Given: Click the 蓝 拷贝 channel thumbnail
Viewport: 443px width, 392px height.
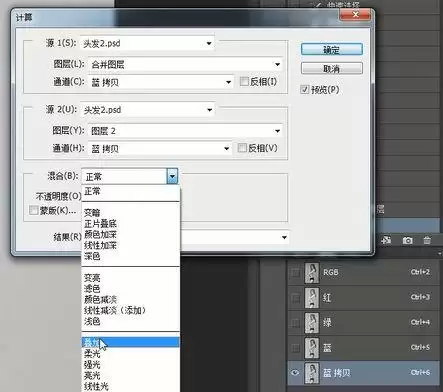Looking at the screenshot, I should (x=312, y=373).
